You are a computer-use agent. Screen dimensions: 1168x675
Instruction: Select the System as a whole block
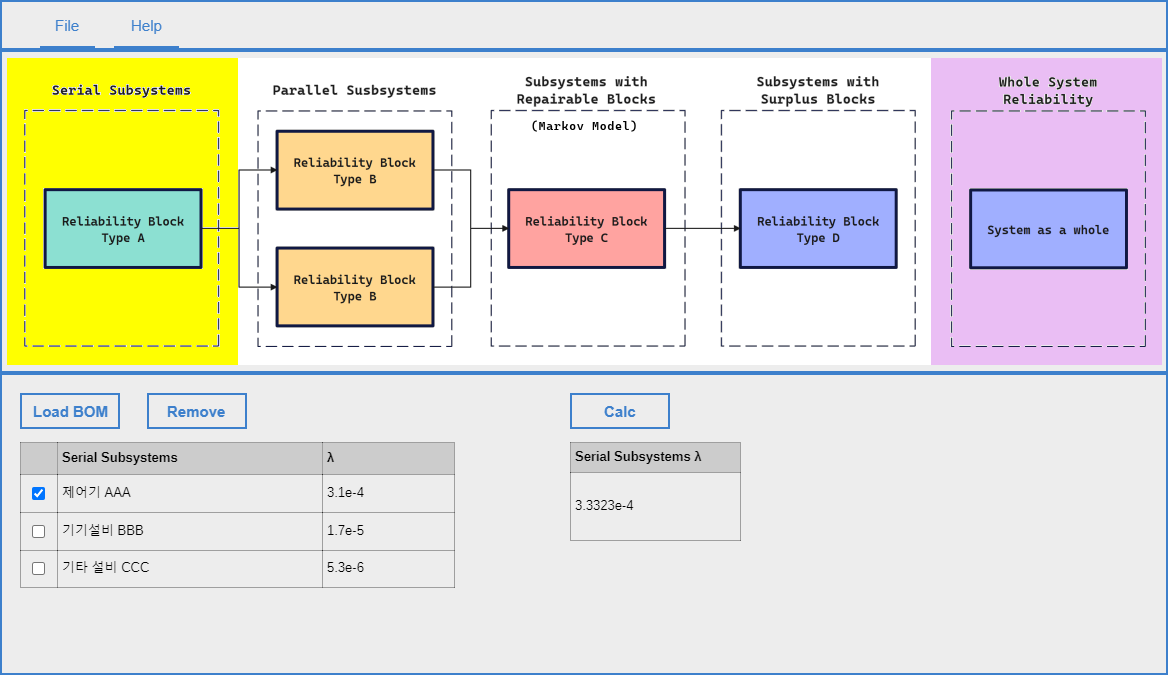point(1048,229)
